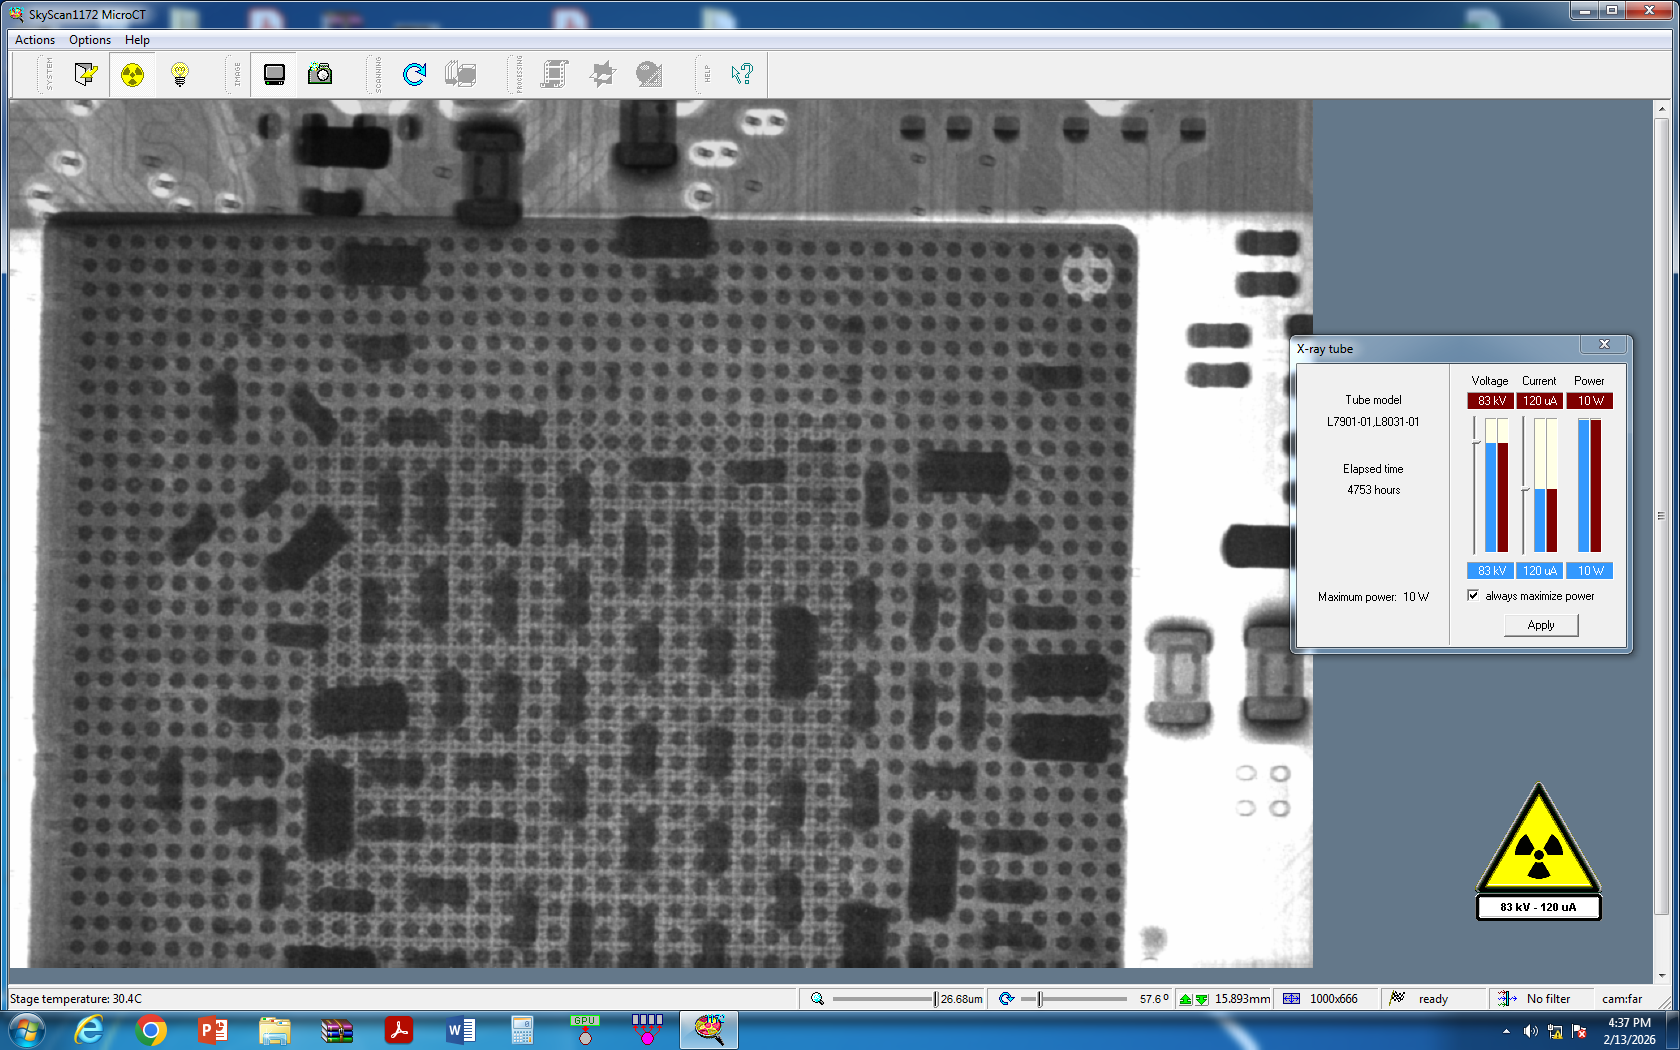
Task: Click the green stage up arrow
Action: point(1186,999)
